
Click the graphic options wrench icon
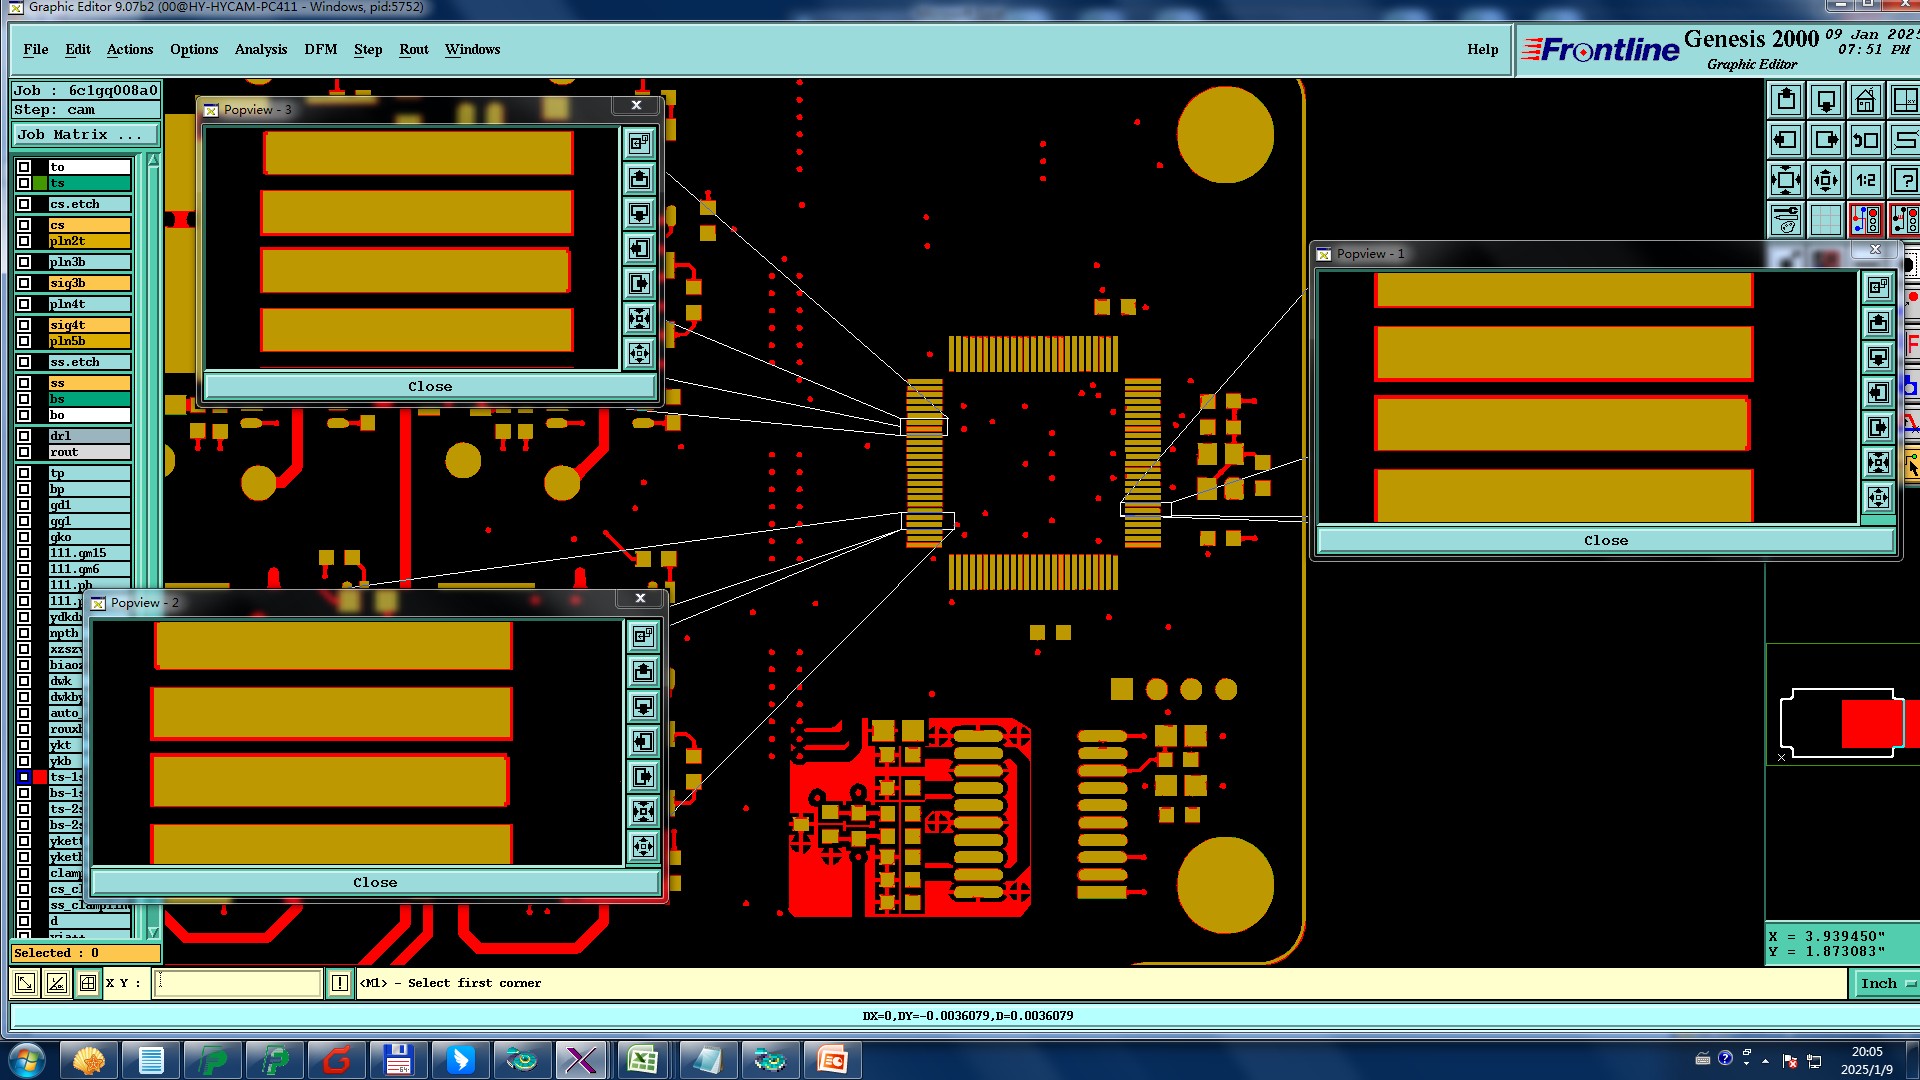1786,220
